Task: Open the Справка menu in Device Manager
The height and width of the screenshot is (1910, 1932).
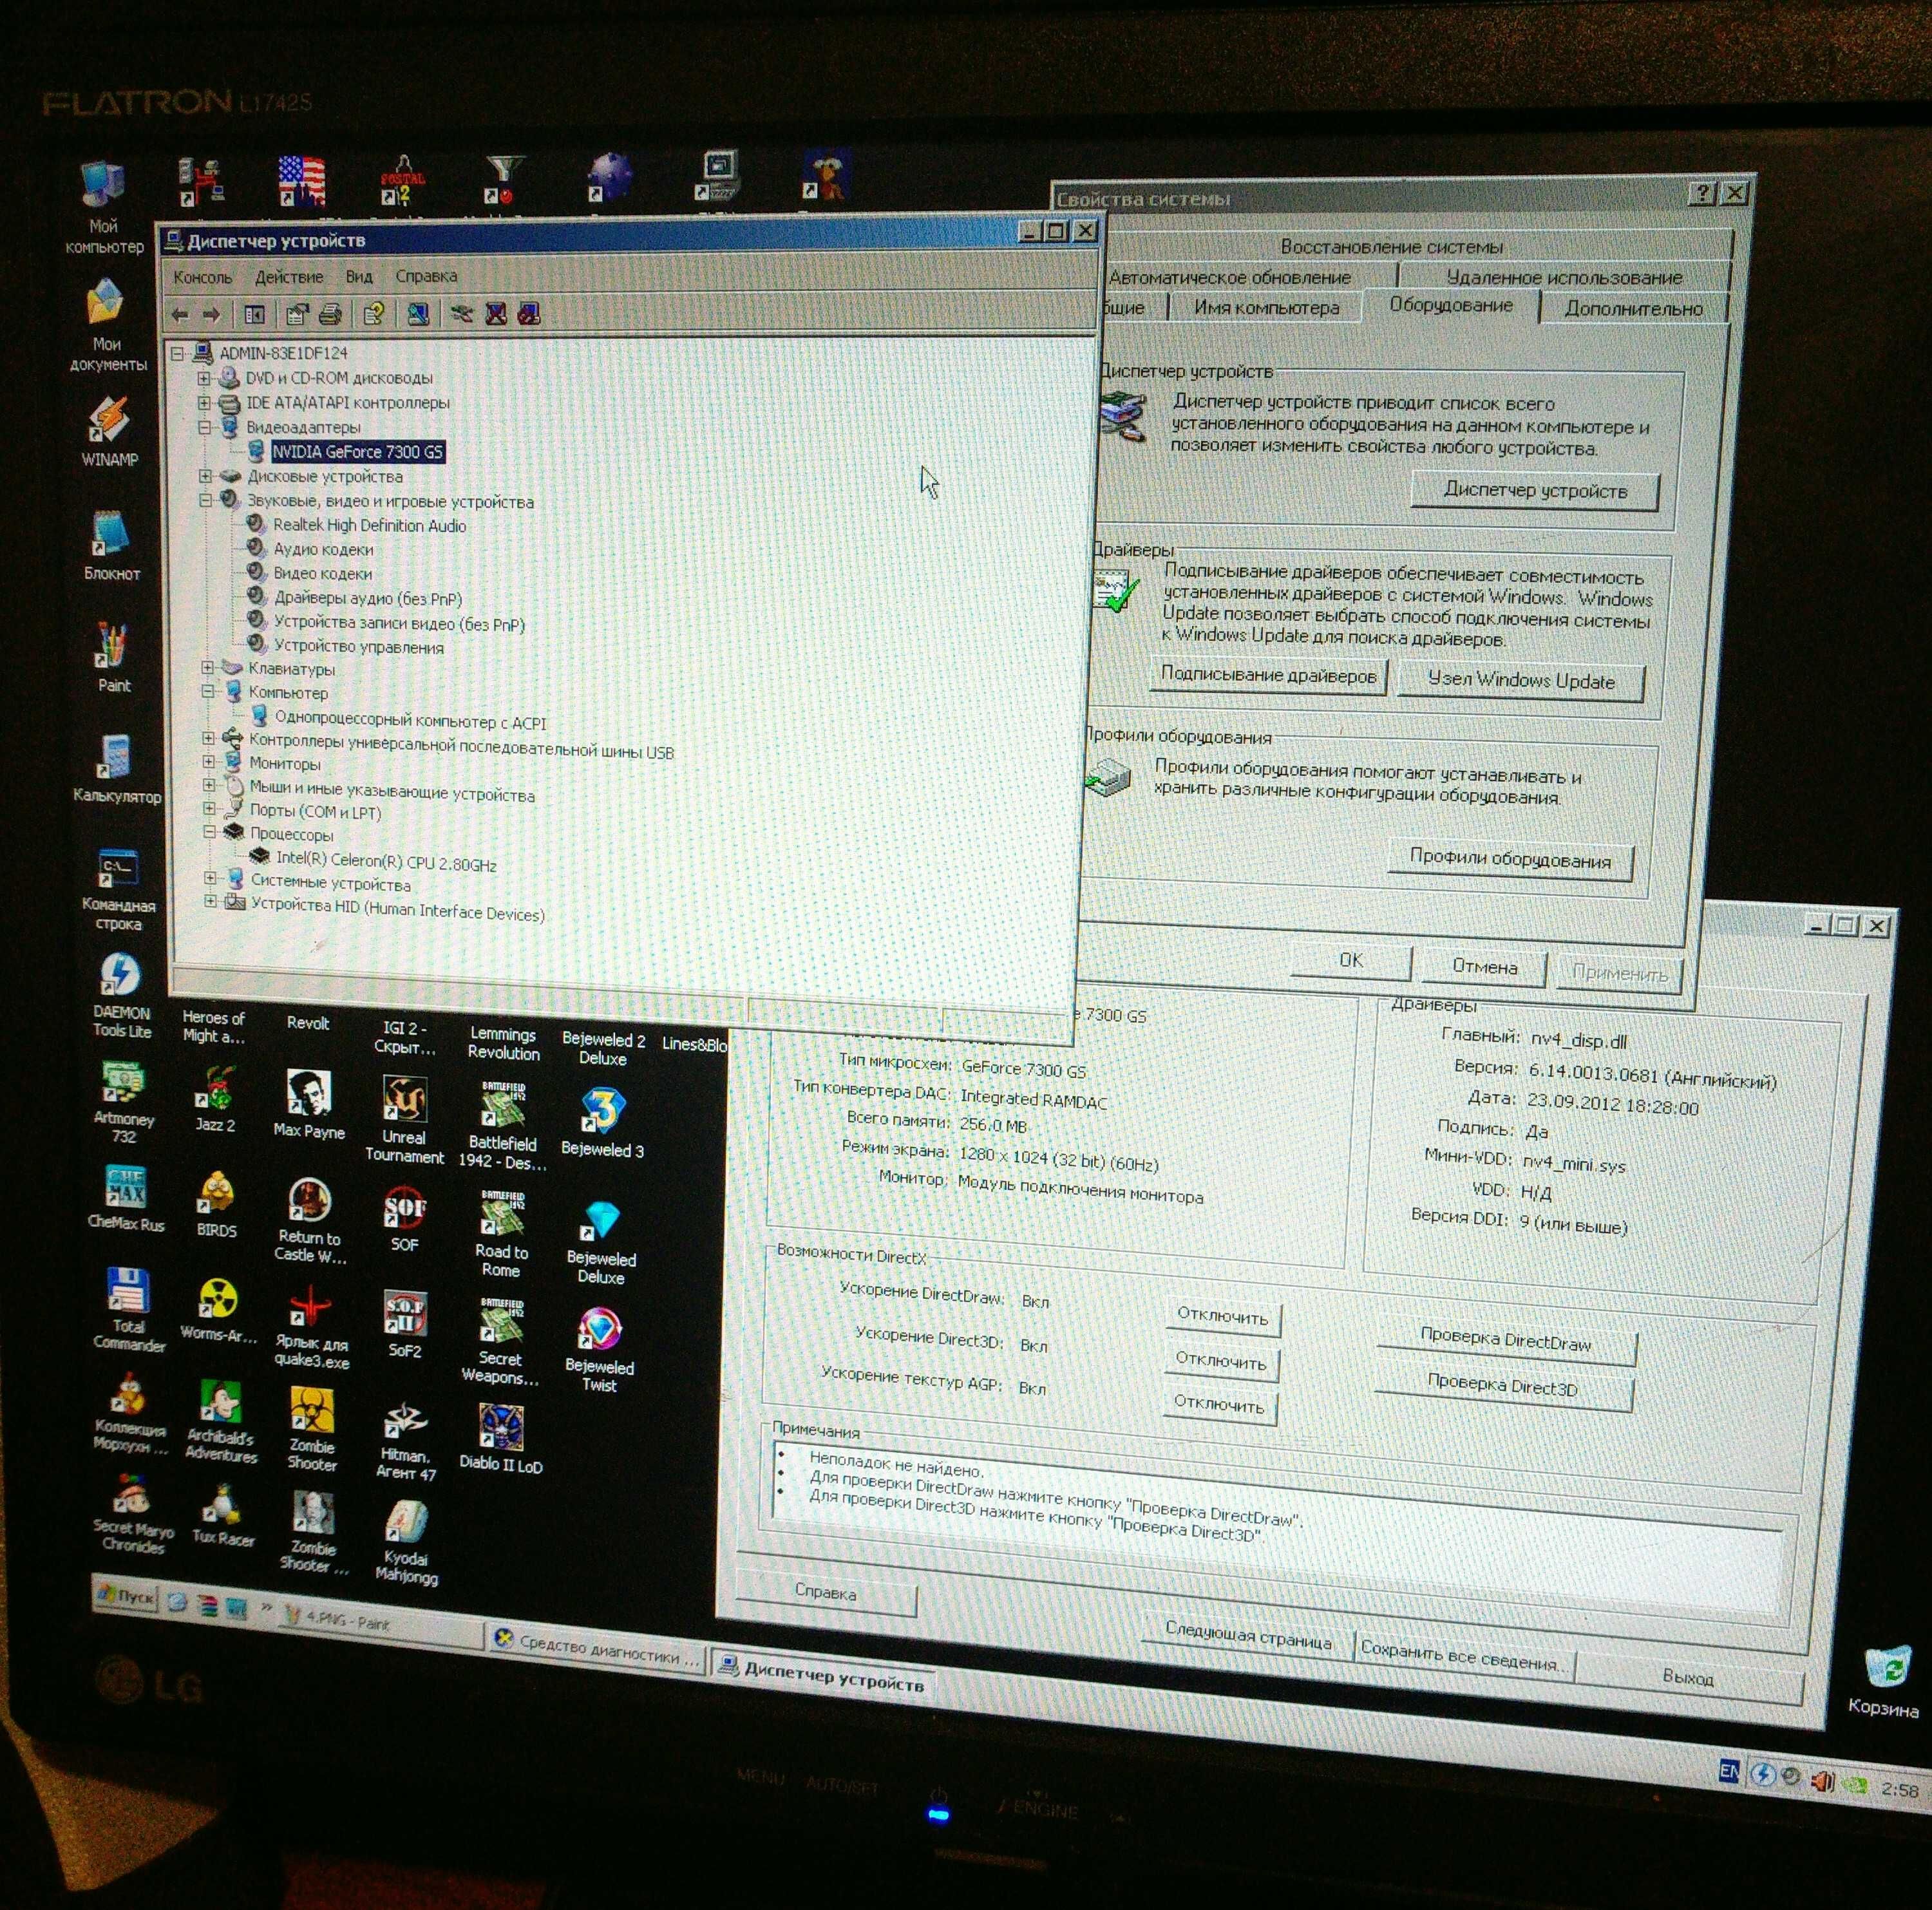Action: tap(426, 276)
